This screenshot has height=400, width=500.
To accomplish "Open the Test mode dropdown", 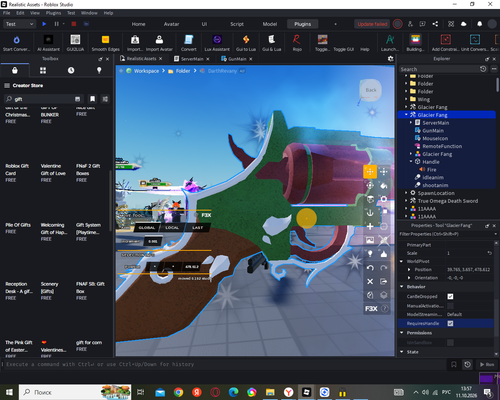I will coord(19,24).
